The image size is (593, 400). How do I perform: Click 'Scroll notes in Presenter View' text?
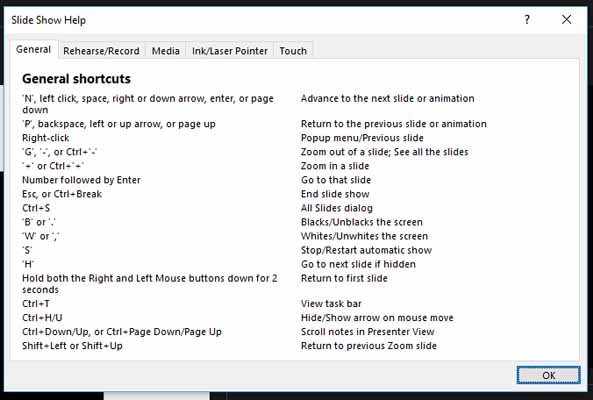click(x=368, y=332)
